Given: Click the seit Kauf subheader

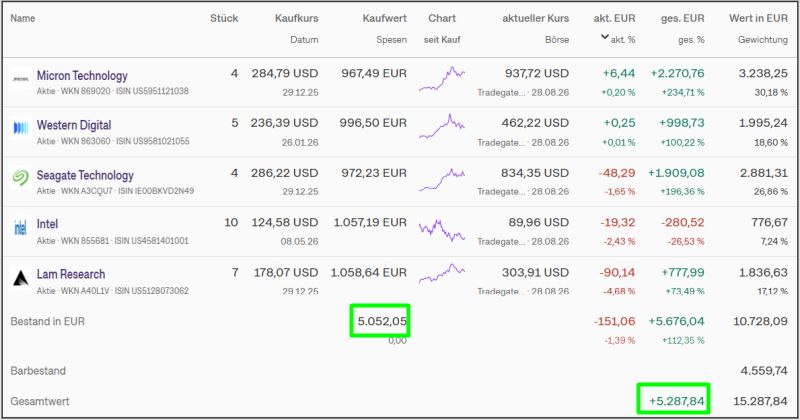Looking at the screenshot, I should click(442, 40).
